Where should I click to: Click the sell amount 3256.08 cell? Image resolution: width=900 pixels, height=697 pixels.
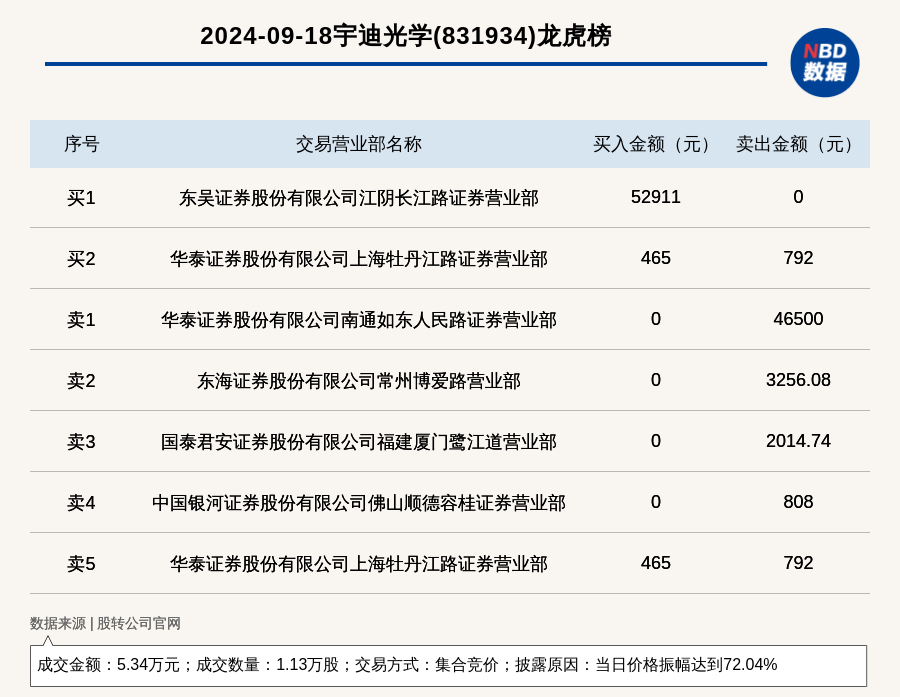pos(798,380)
